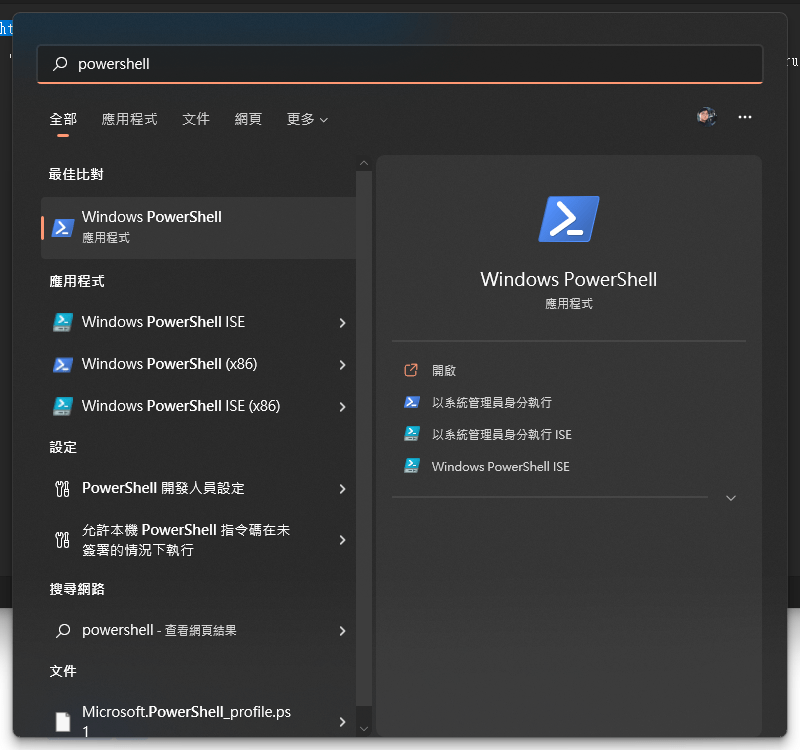Click the results list scrollbar thumb
The image size is (800, 750).
364,439
